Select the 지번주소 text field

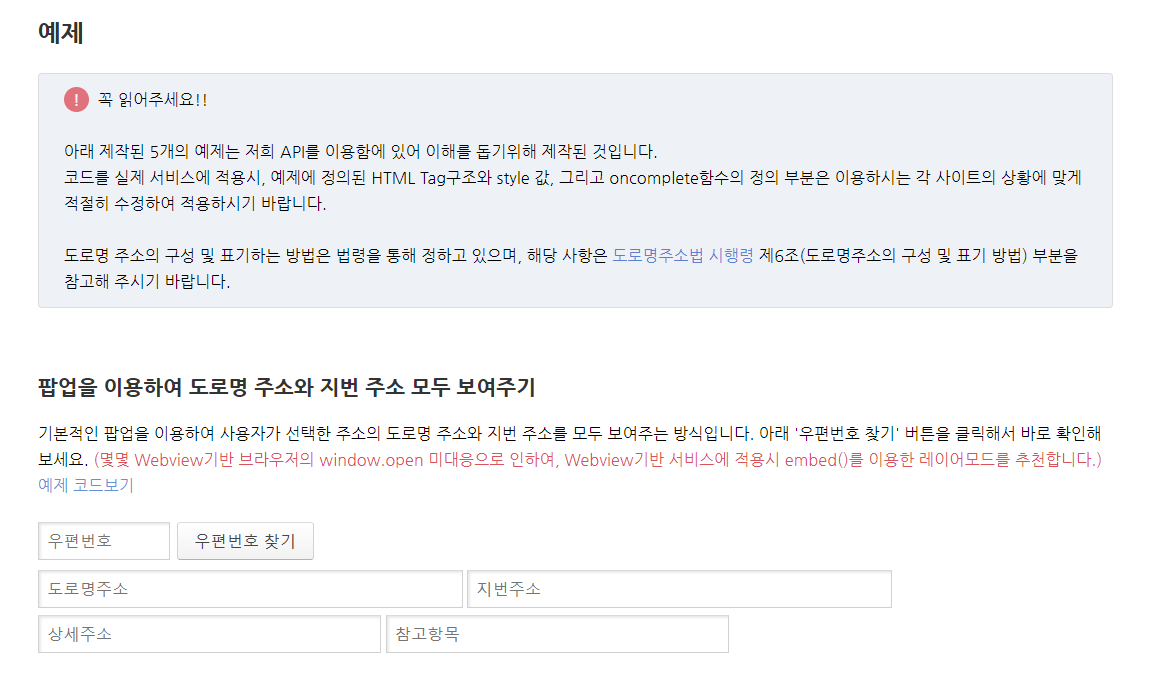coord(680,589)
